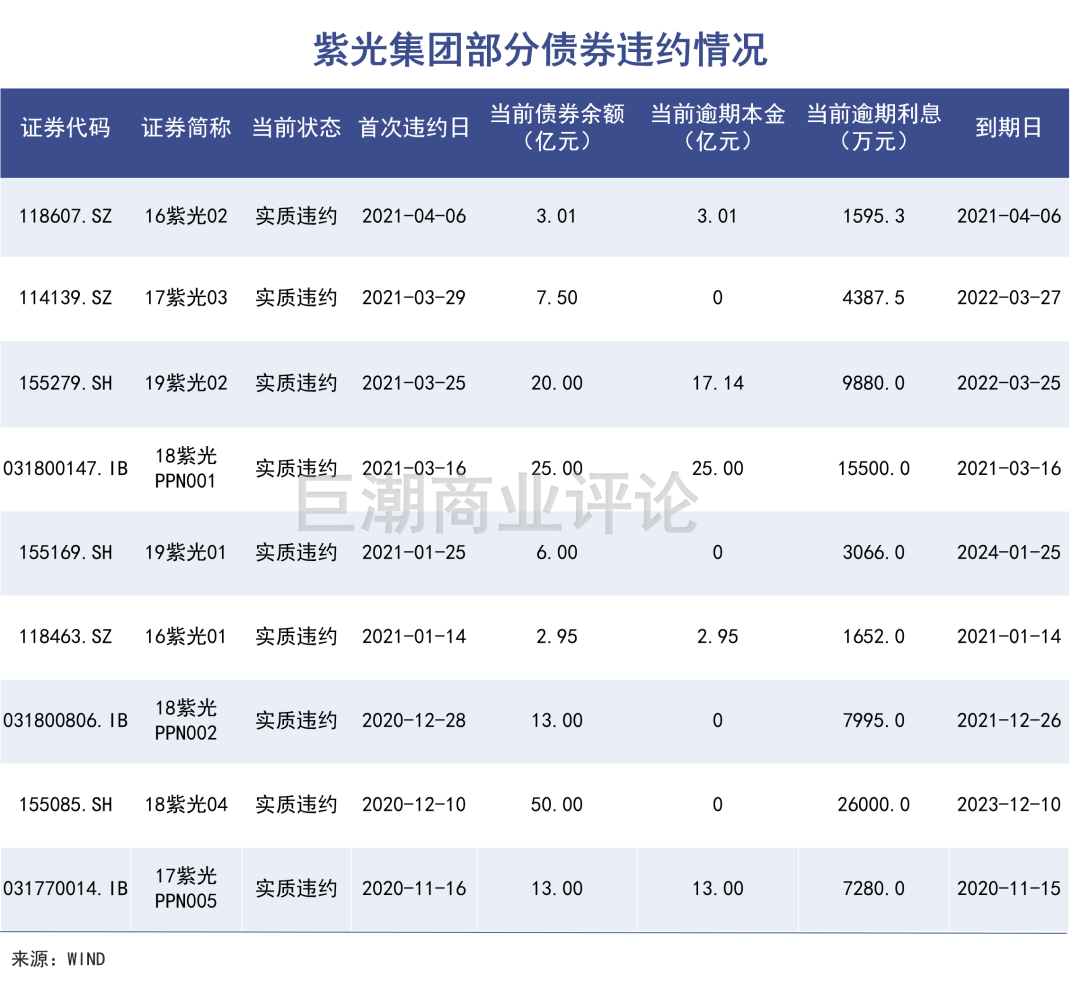Select the security code 155279.SH
This screenshot has height=983, width=1080.
tap(65, 383)
